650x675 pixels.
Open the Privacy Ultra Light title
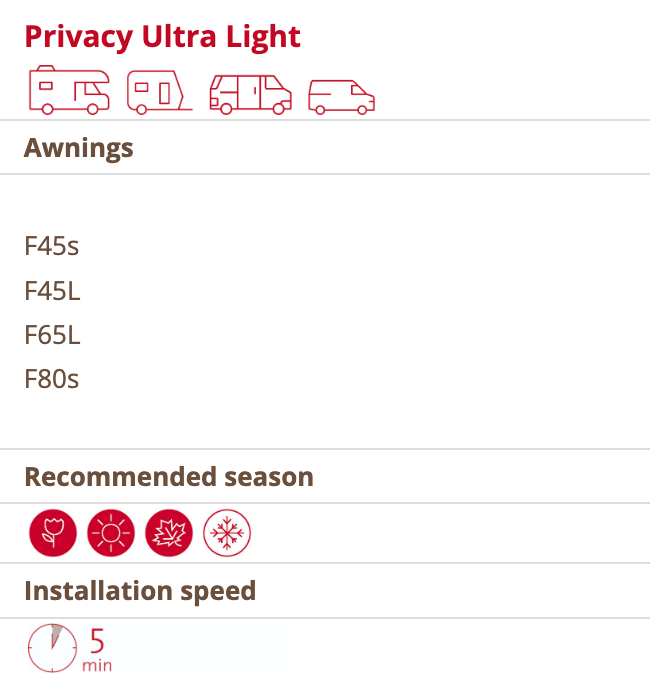tap(162, 36)
